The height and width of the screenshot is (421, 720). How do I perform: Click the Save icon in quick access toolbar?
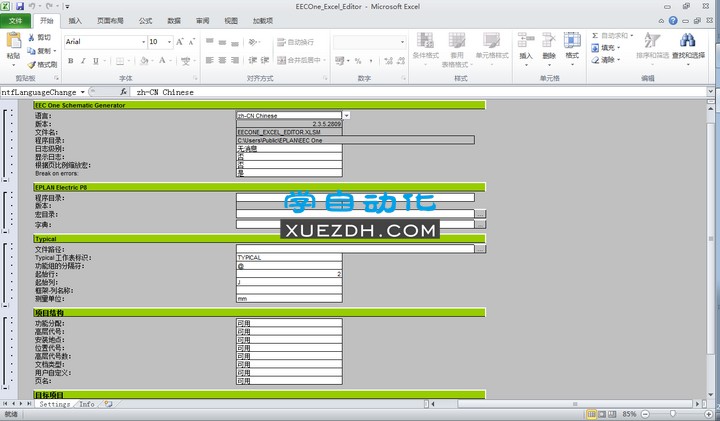[x=20, y=6]
